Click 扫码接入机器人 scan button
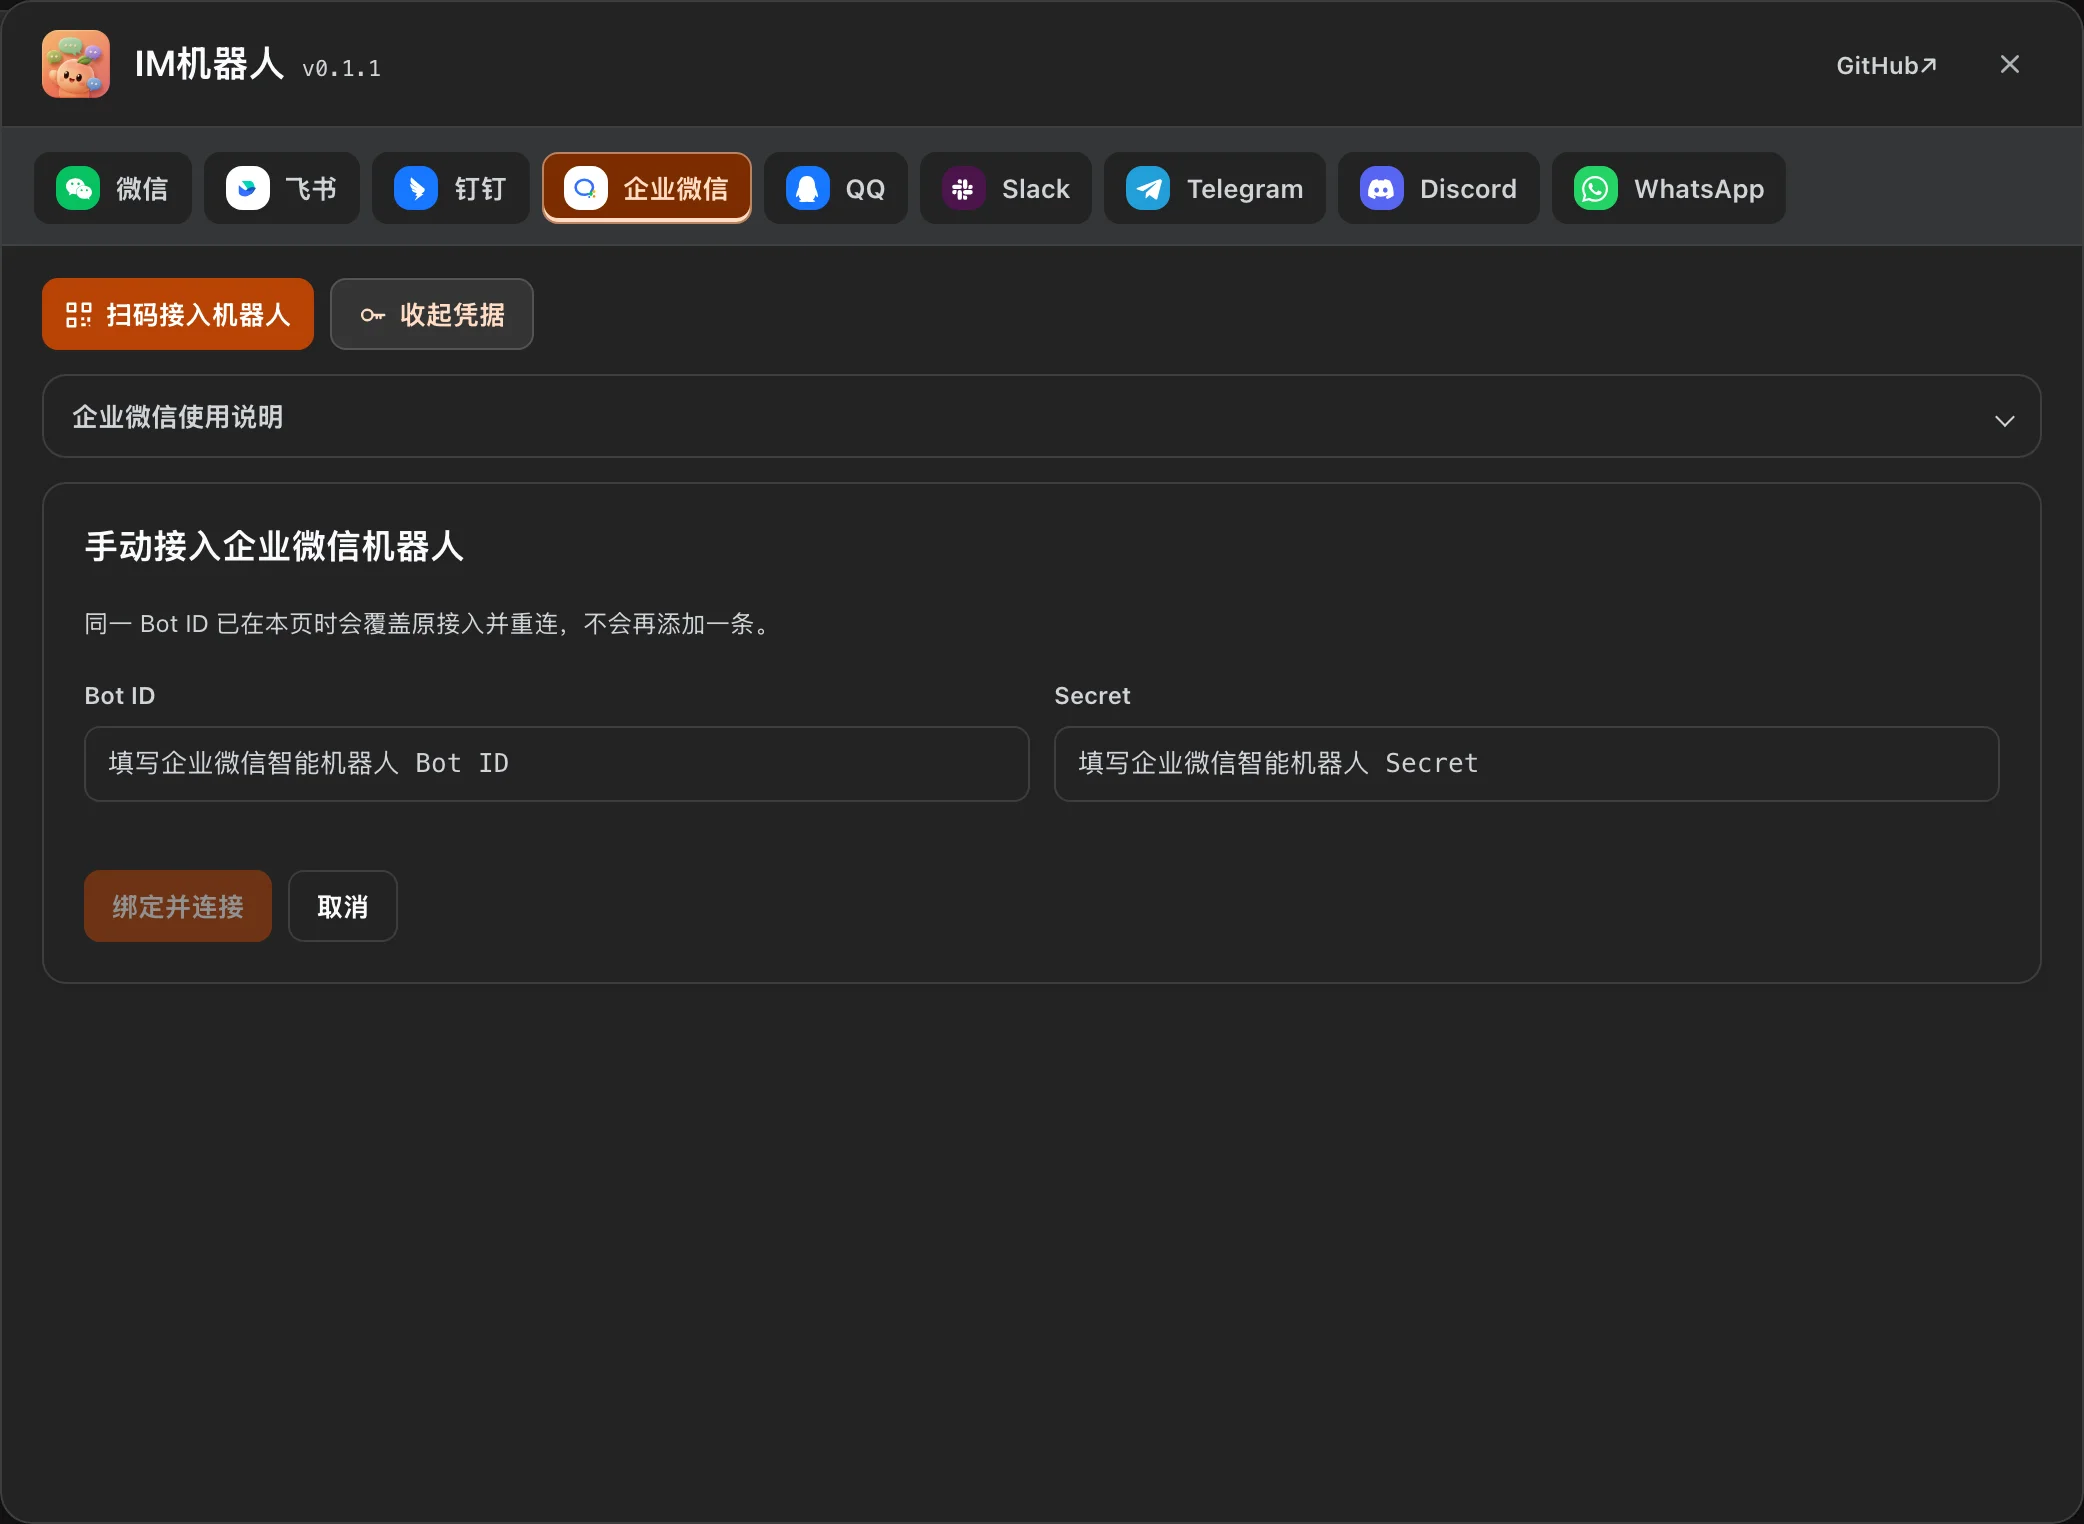 click(x=178, y=314)
